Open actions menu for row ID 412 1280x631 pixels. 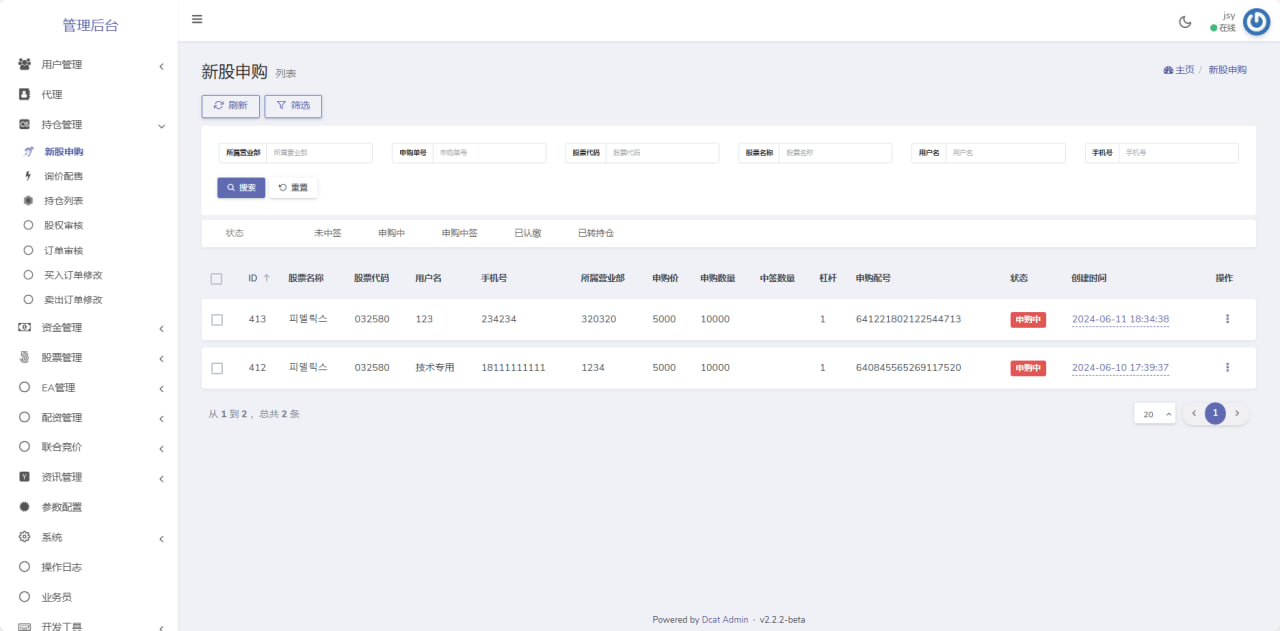[1227, 368]
